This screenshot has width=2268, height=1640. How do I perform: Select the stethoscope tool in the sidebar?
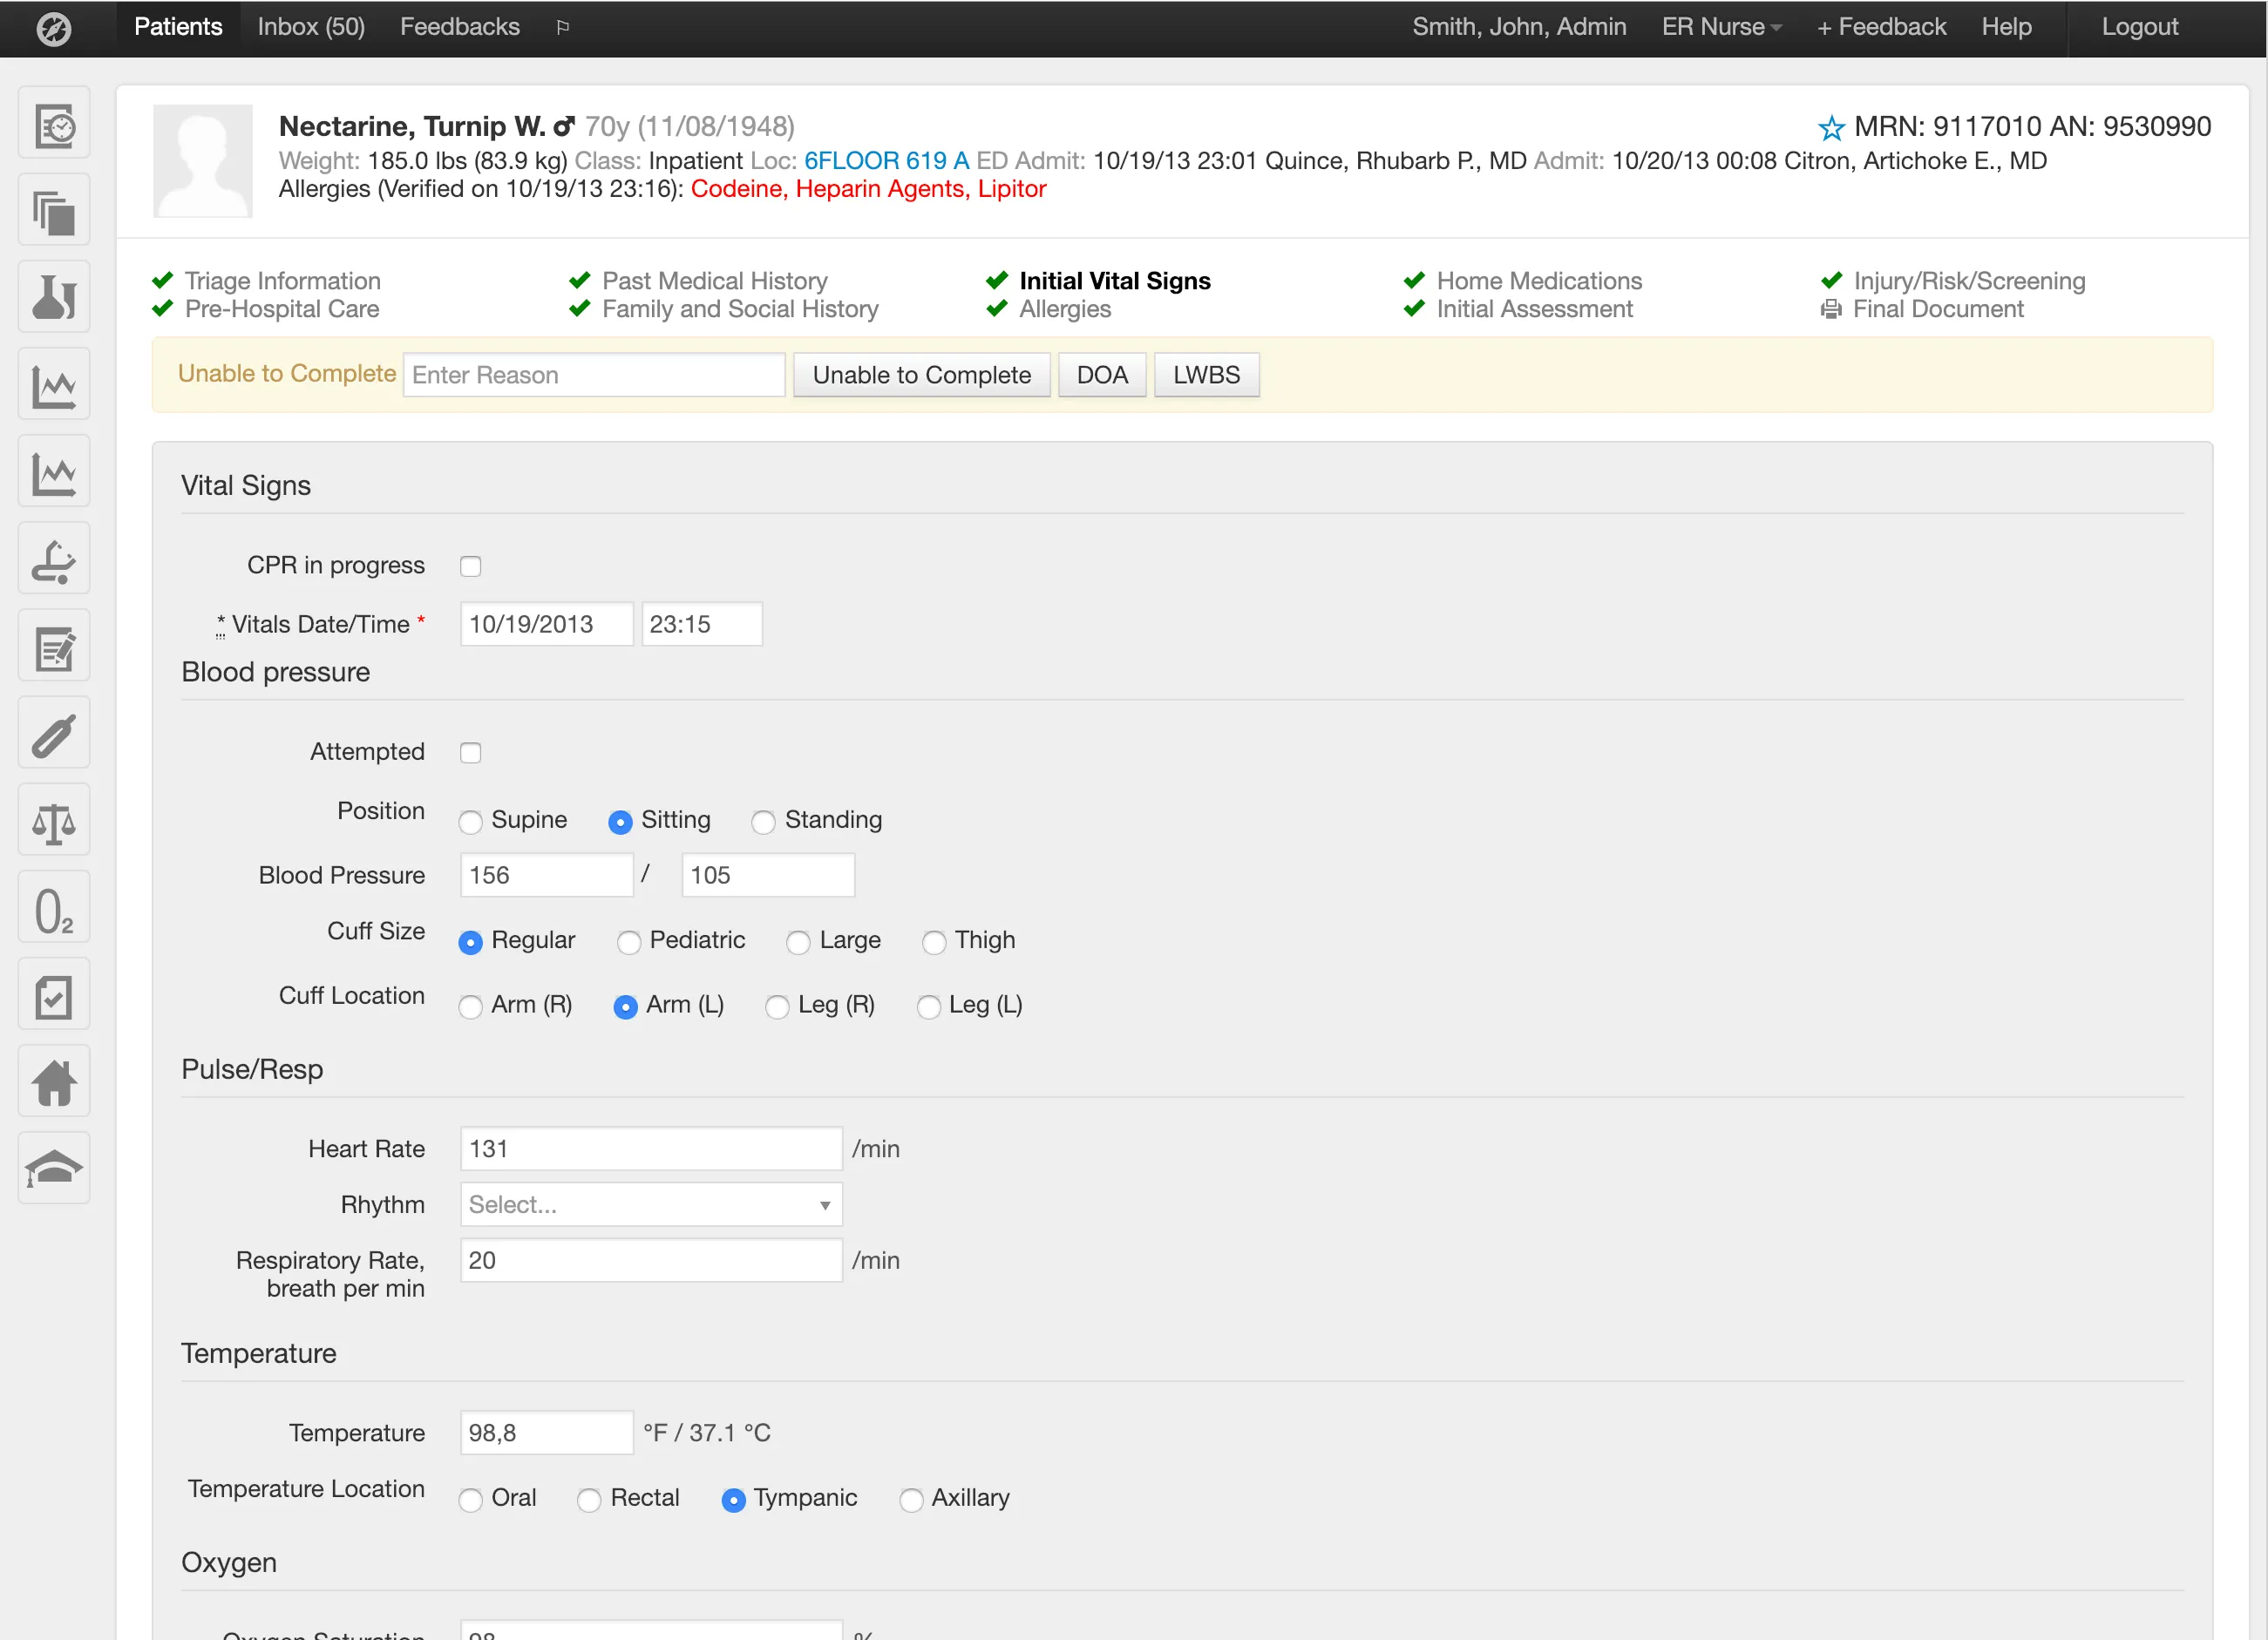(54, 558)
